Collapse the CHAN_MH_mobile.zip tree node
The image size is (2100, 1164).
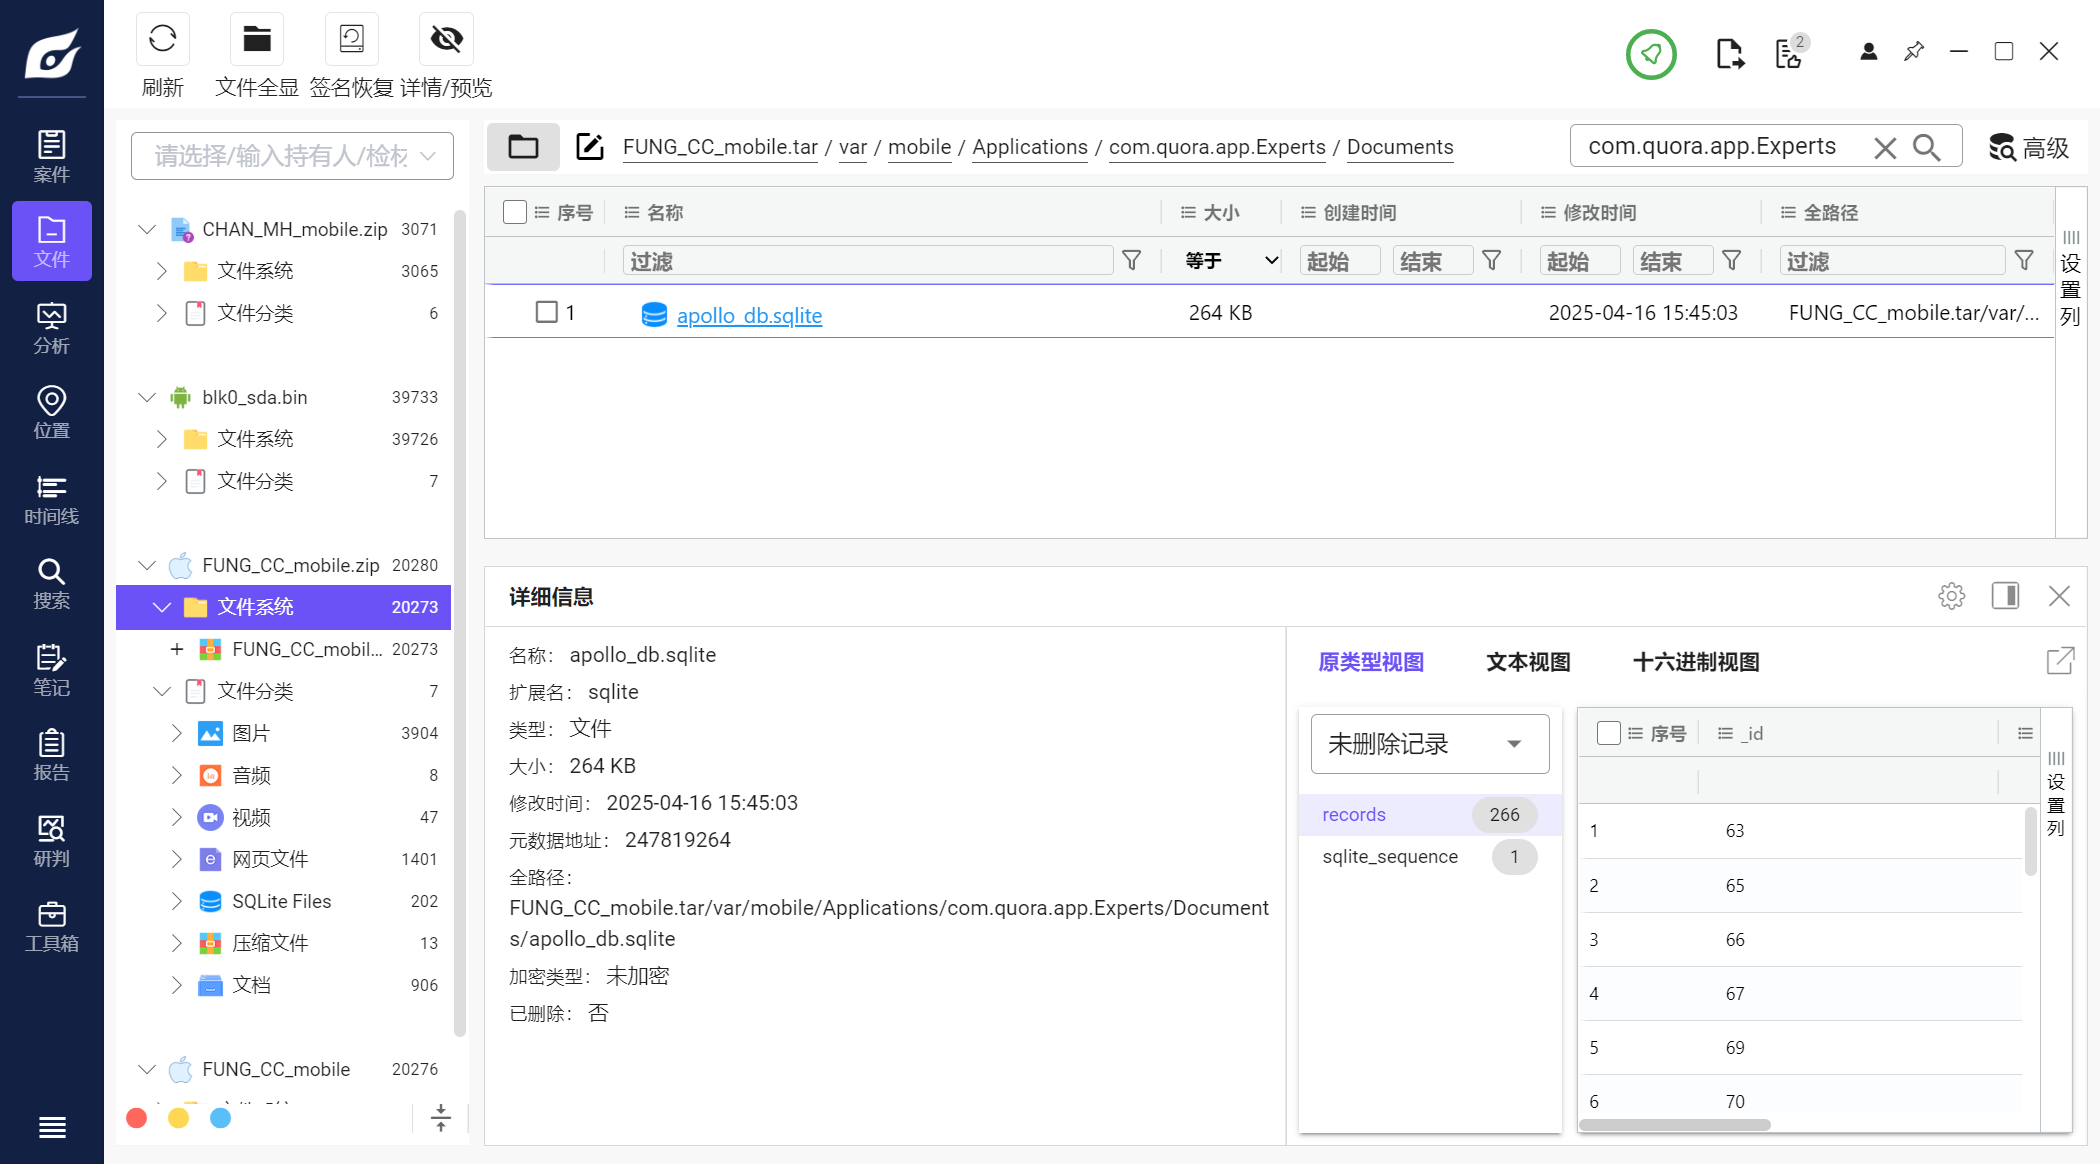(147, 229)
